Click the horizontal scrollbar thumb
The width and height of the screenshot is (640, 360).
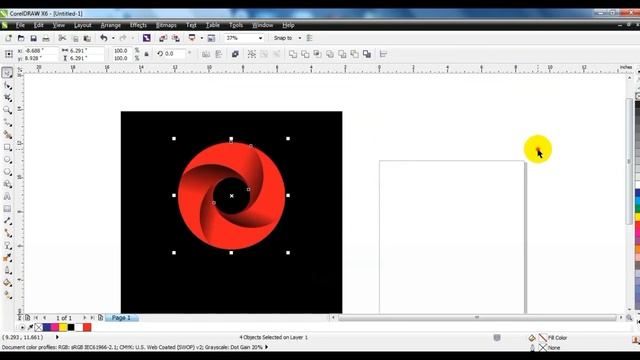tap(477, 318)
